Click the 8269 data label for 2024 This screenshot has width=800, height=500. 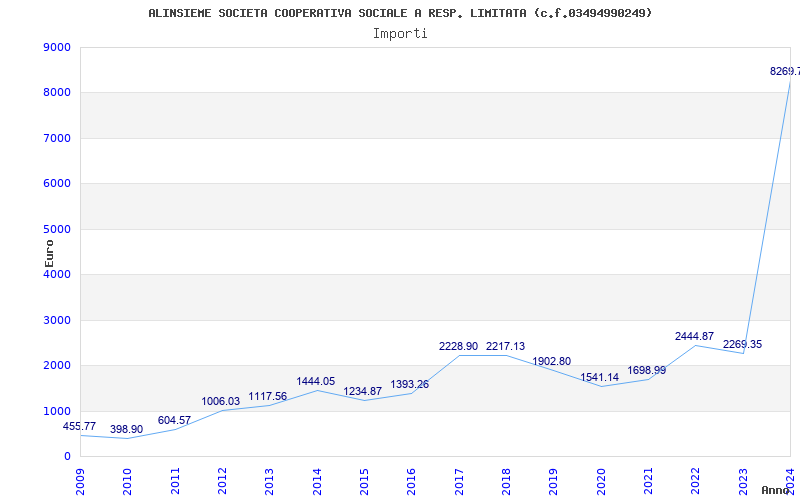coord(785,71)
